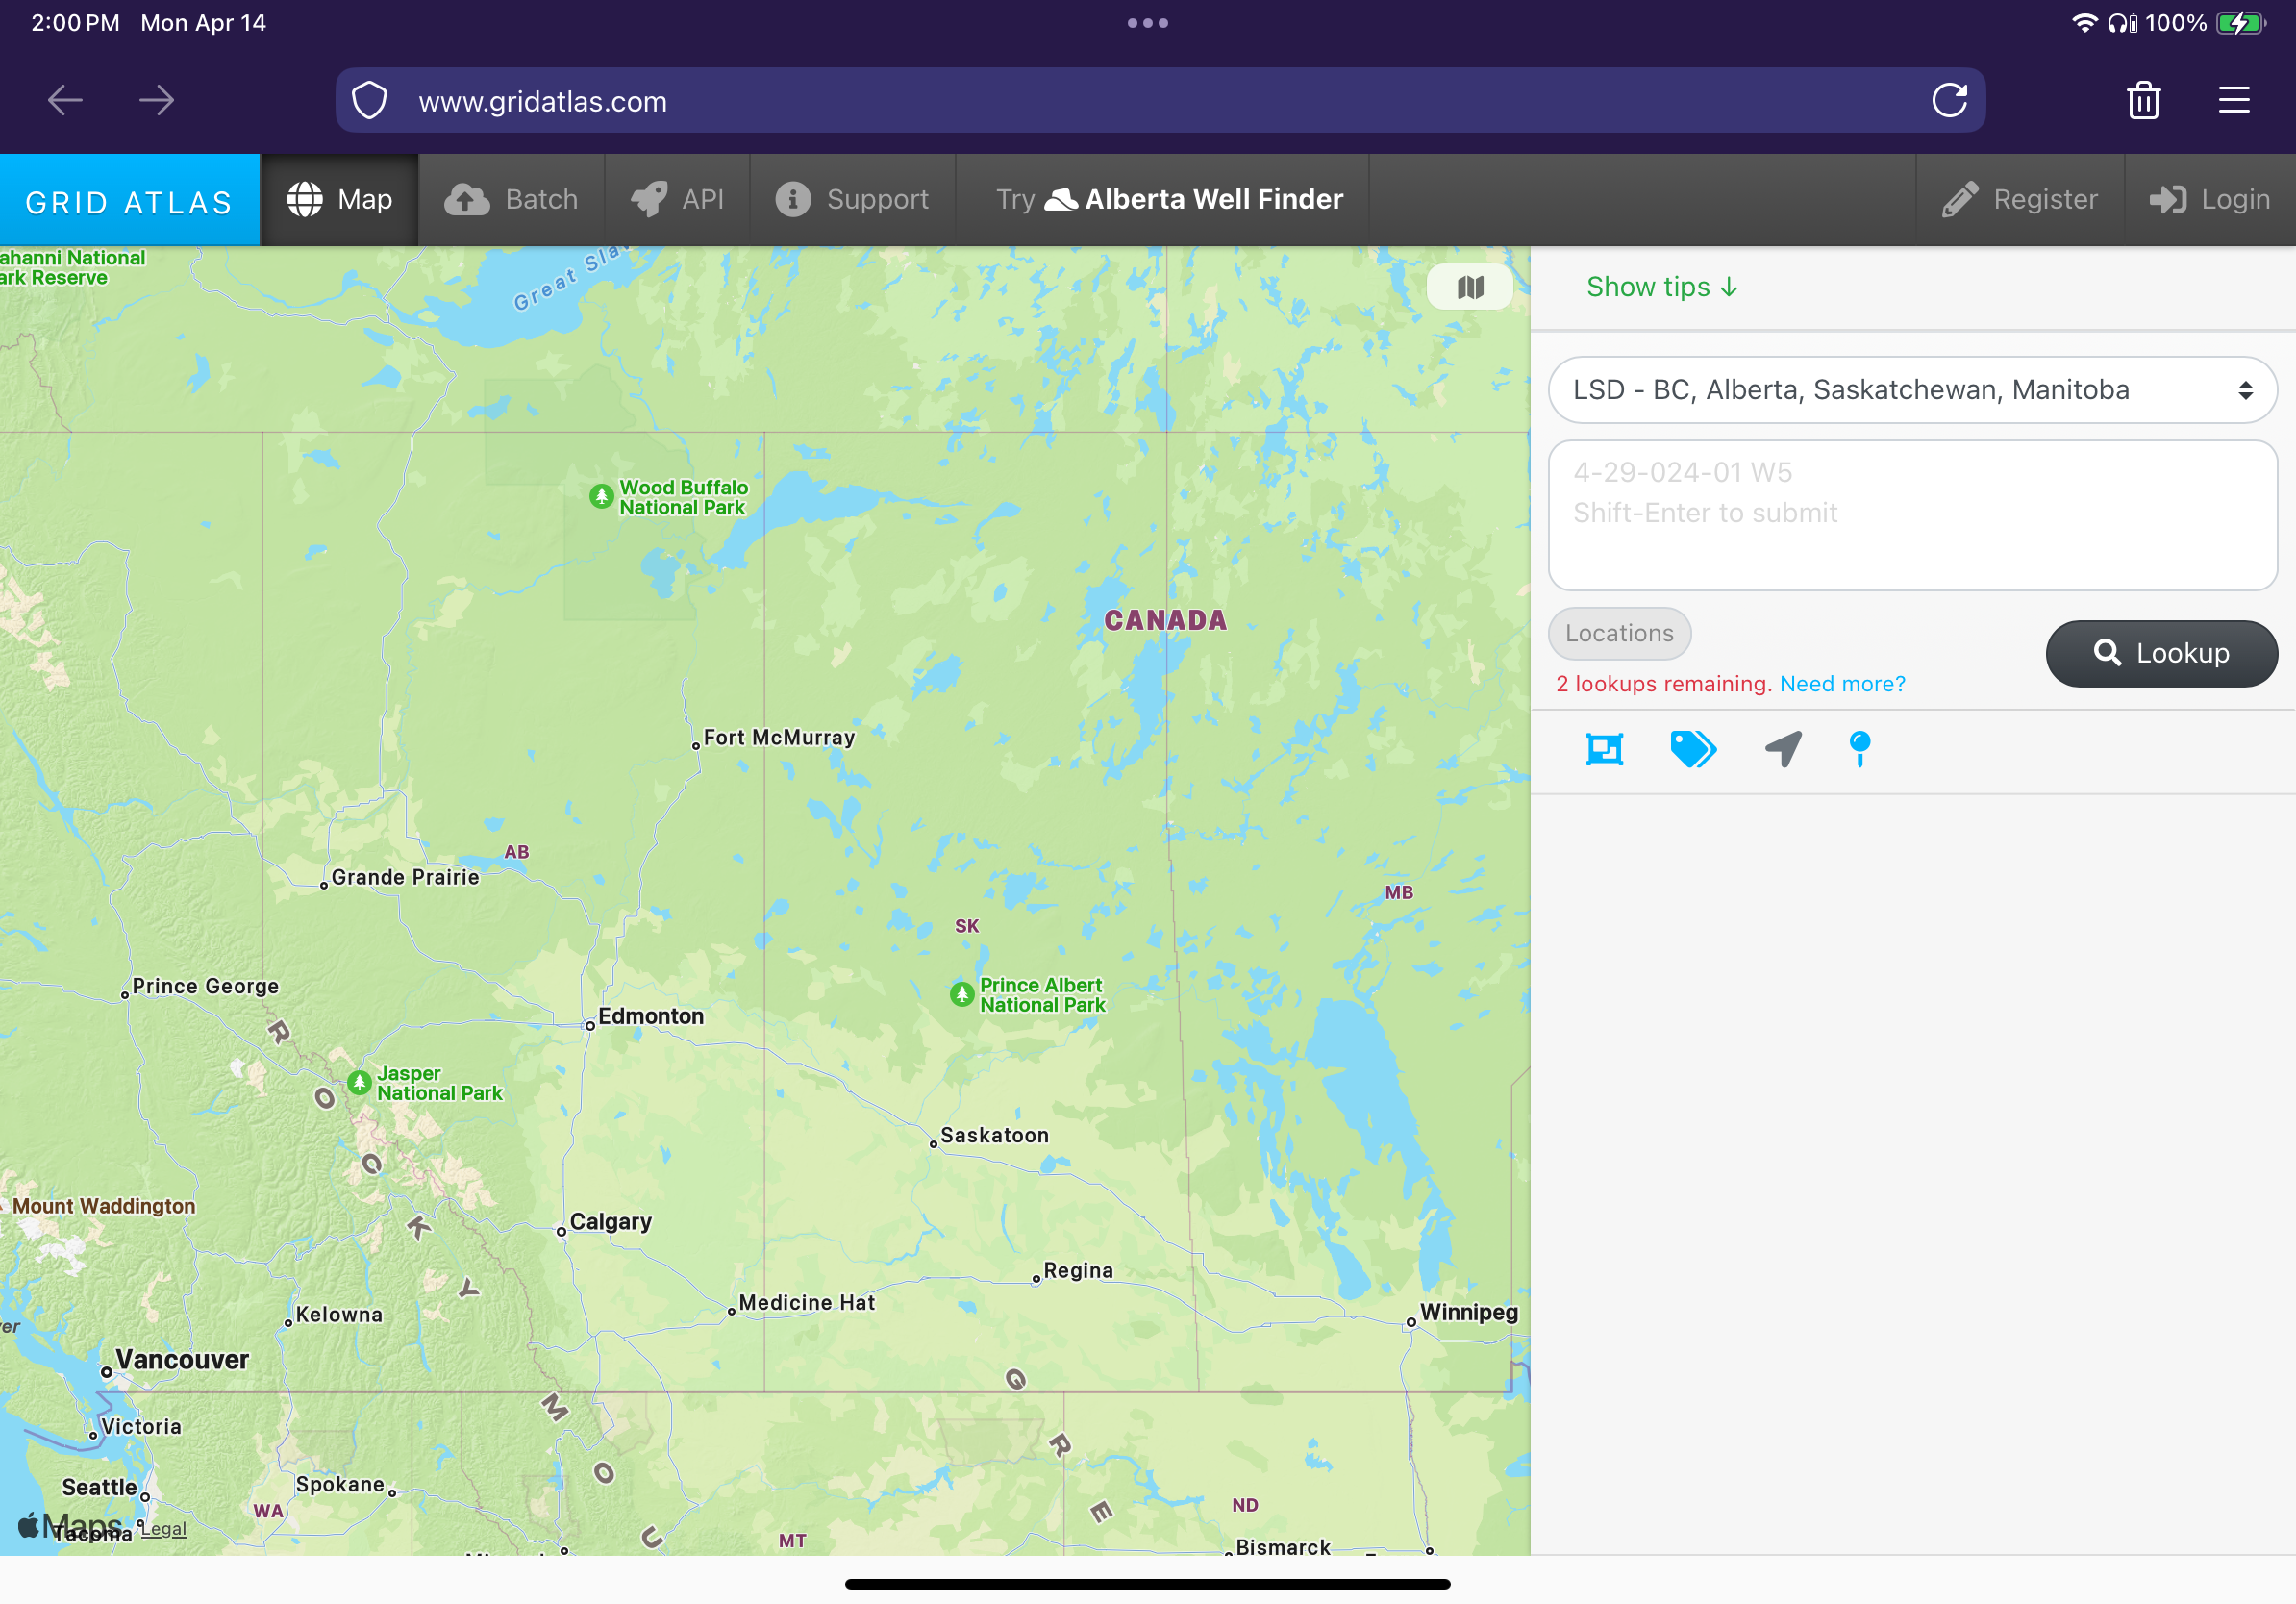Click the Grande Prairie label on map
The image size is (2296, 1604).
click(x=405, y=877)
